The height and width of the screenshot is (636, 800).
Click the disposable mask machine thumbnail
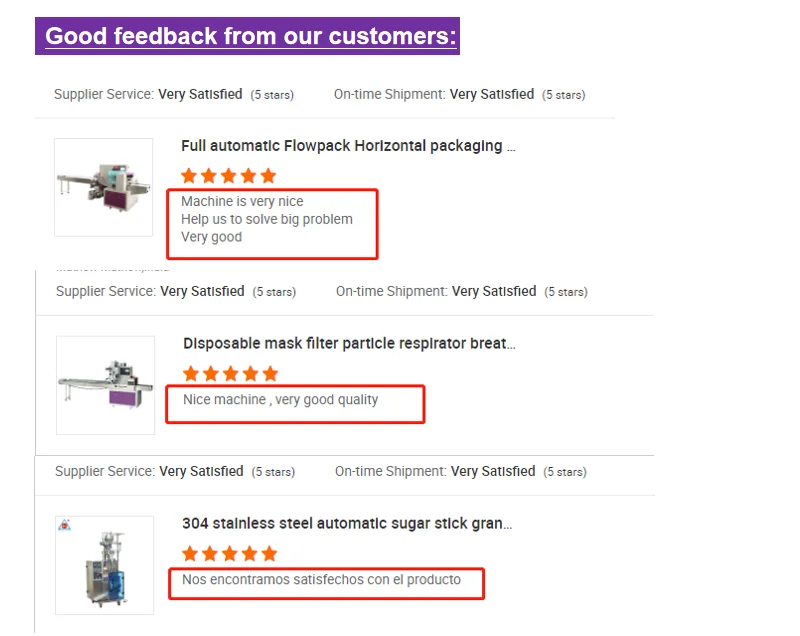point(105,385)
